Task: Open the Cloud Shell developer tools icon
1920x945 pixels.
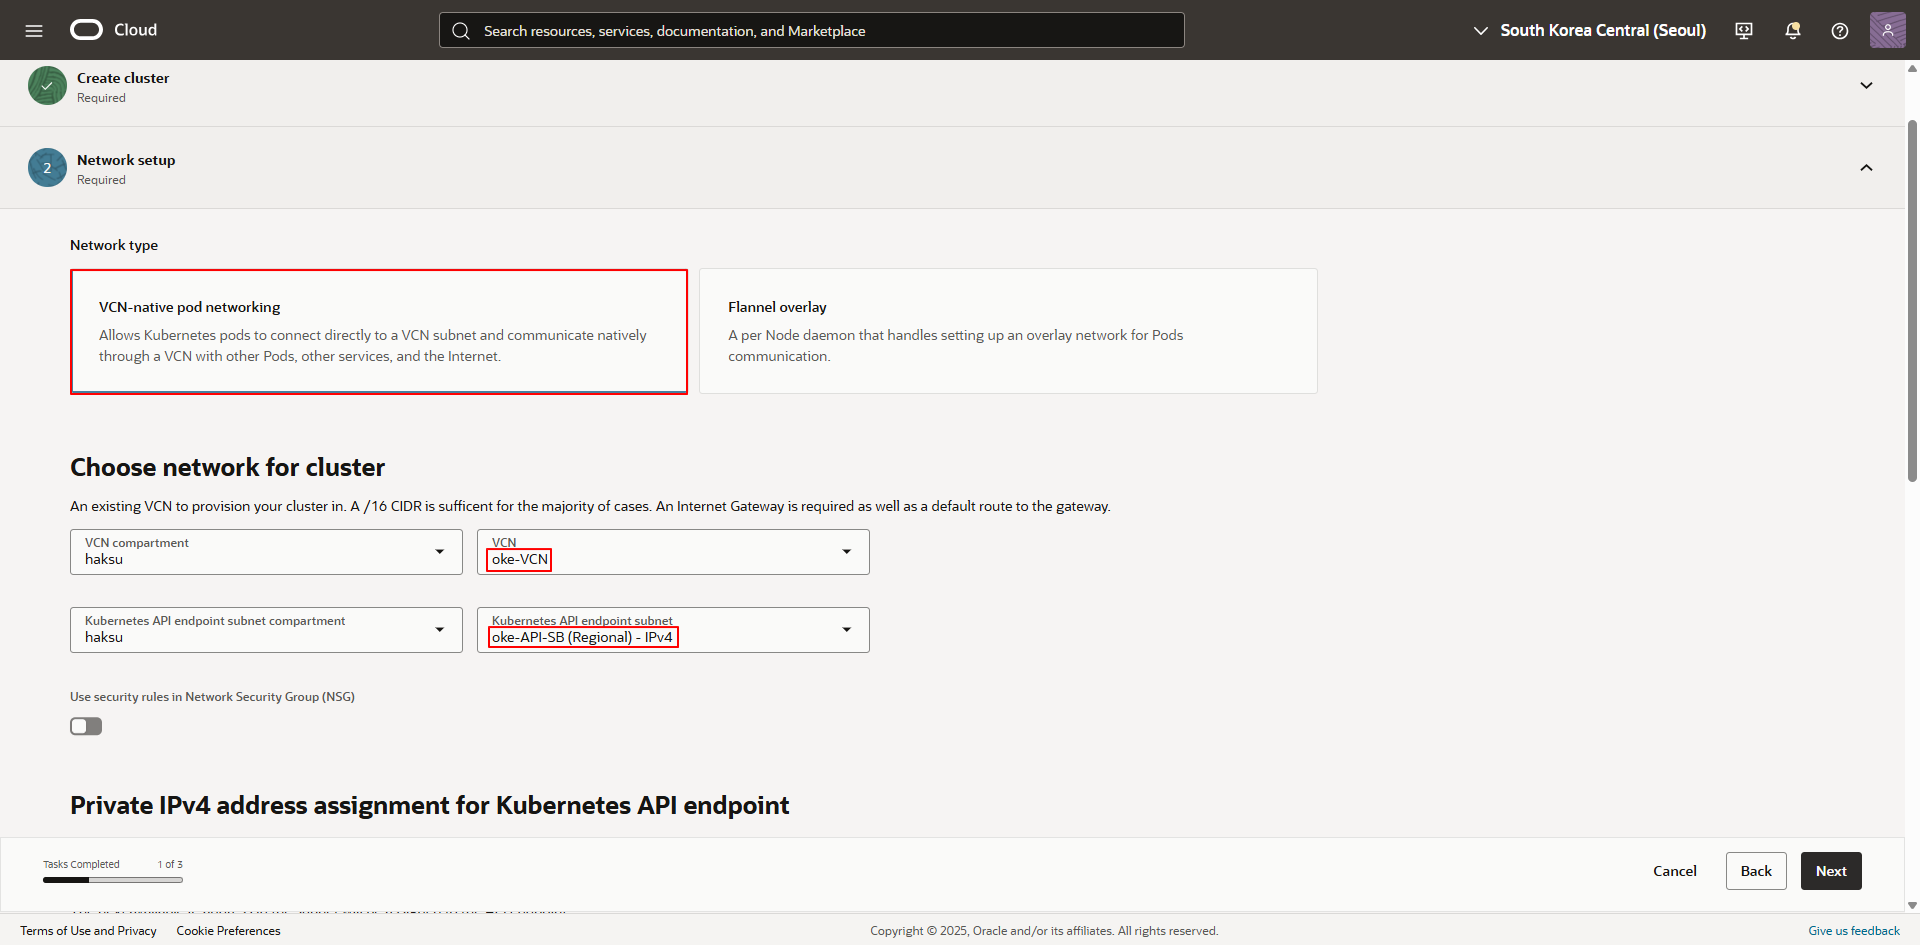Action: (1744, 30)
